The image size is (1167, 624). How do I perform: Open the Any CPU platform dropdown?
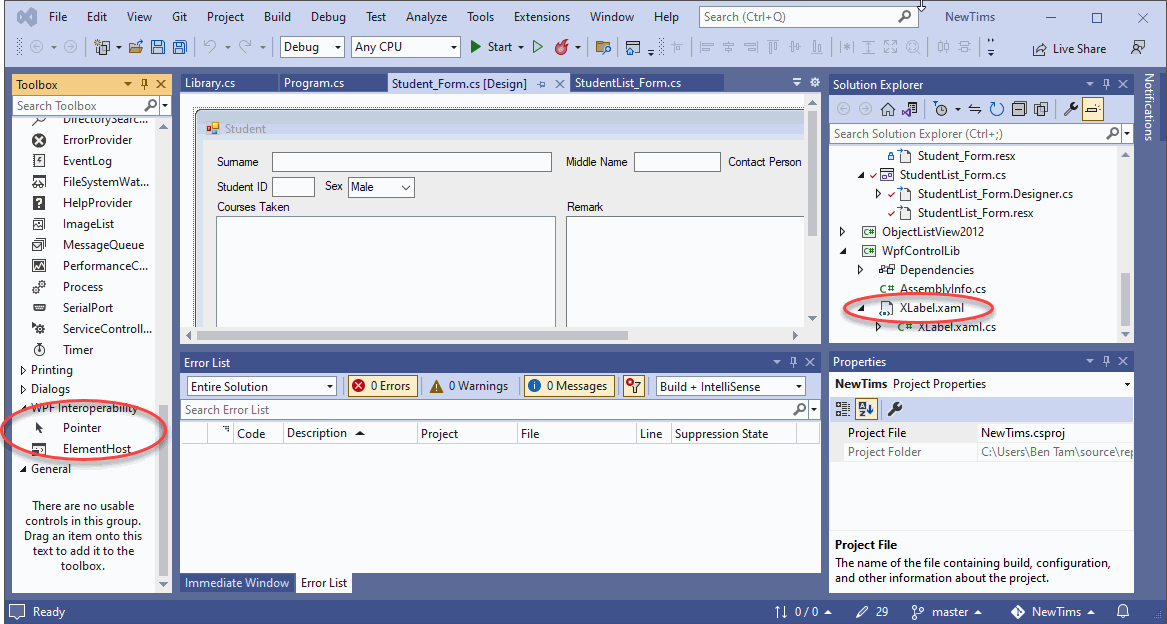click(x=405, y=47)
